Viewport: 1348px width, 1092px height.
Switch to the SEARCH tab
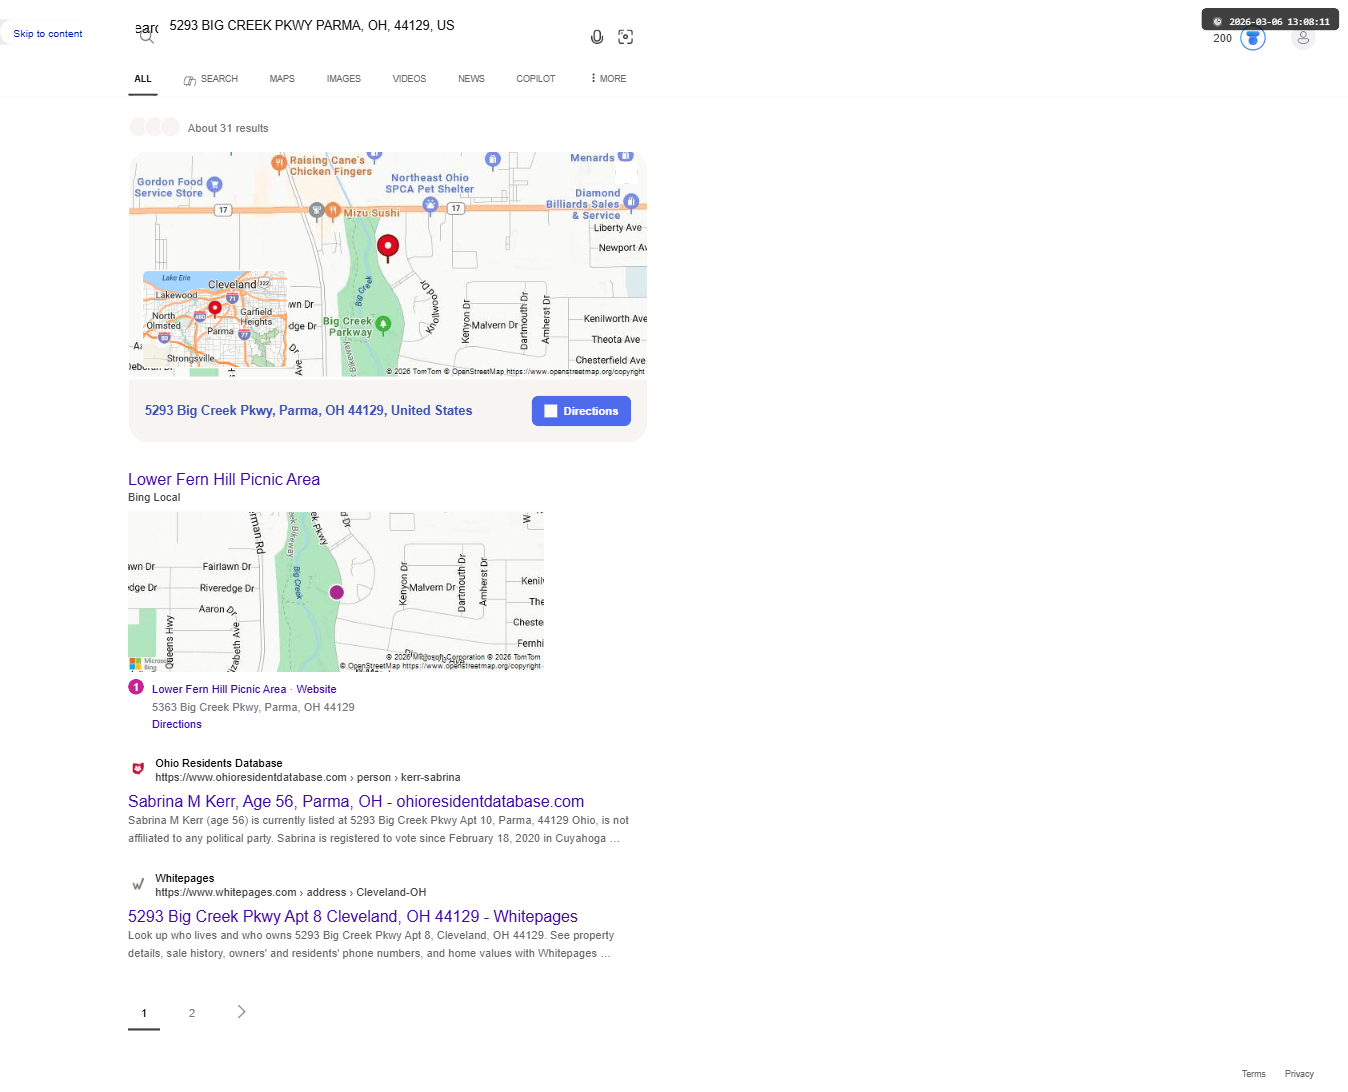tap(211, 79)
